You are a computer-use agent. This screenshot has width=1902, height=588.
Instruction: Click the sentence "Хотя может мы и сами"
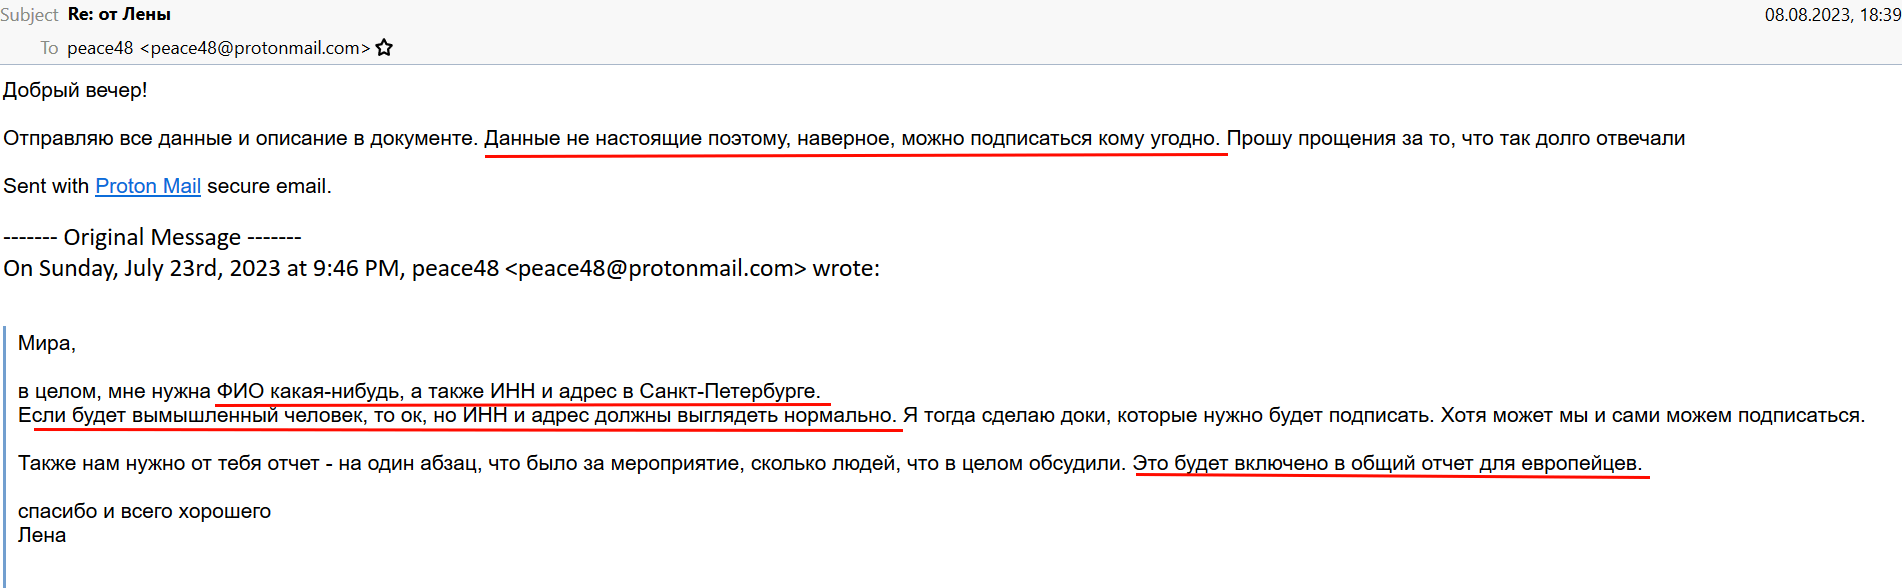point(1653,415)
